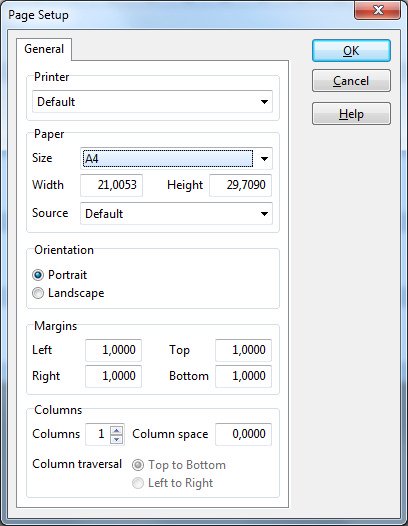Click the Cancel button
The height and width of the screenshot is (526, 408).
click(x=351, y=81)
